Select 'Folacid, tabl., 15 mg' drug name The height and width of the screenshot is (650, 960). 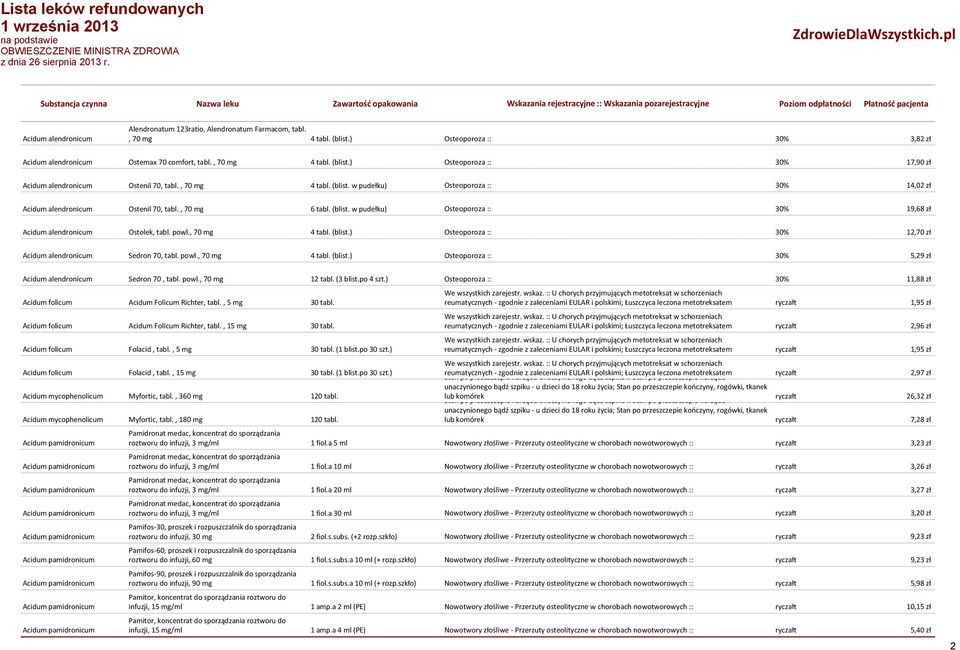click(162, 372)
